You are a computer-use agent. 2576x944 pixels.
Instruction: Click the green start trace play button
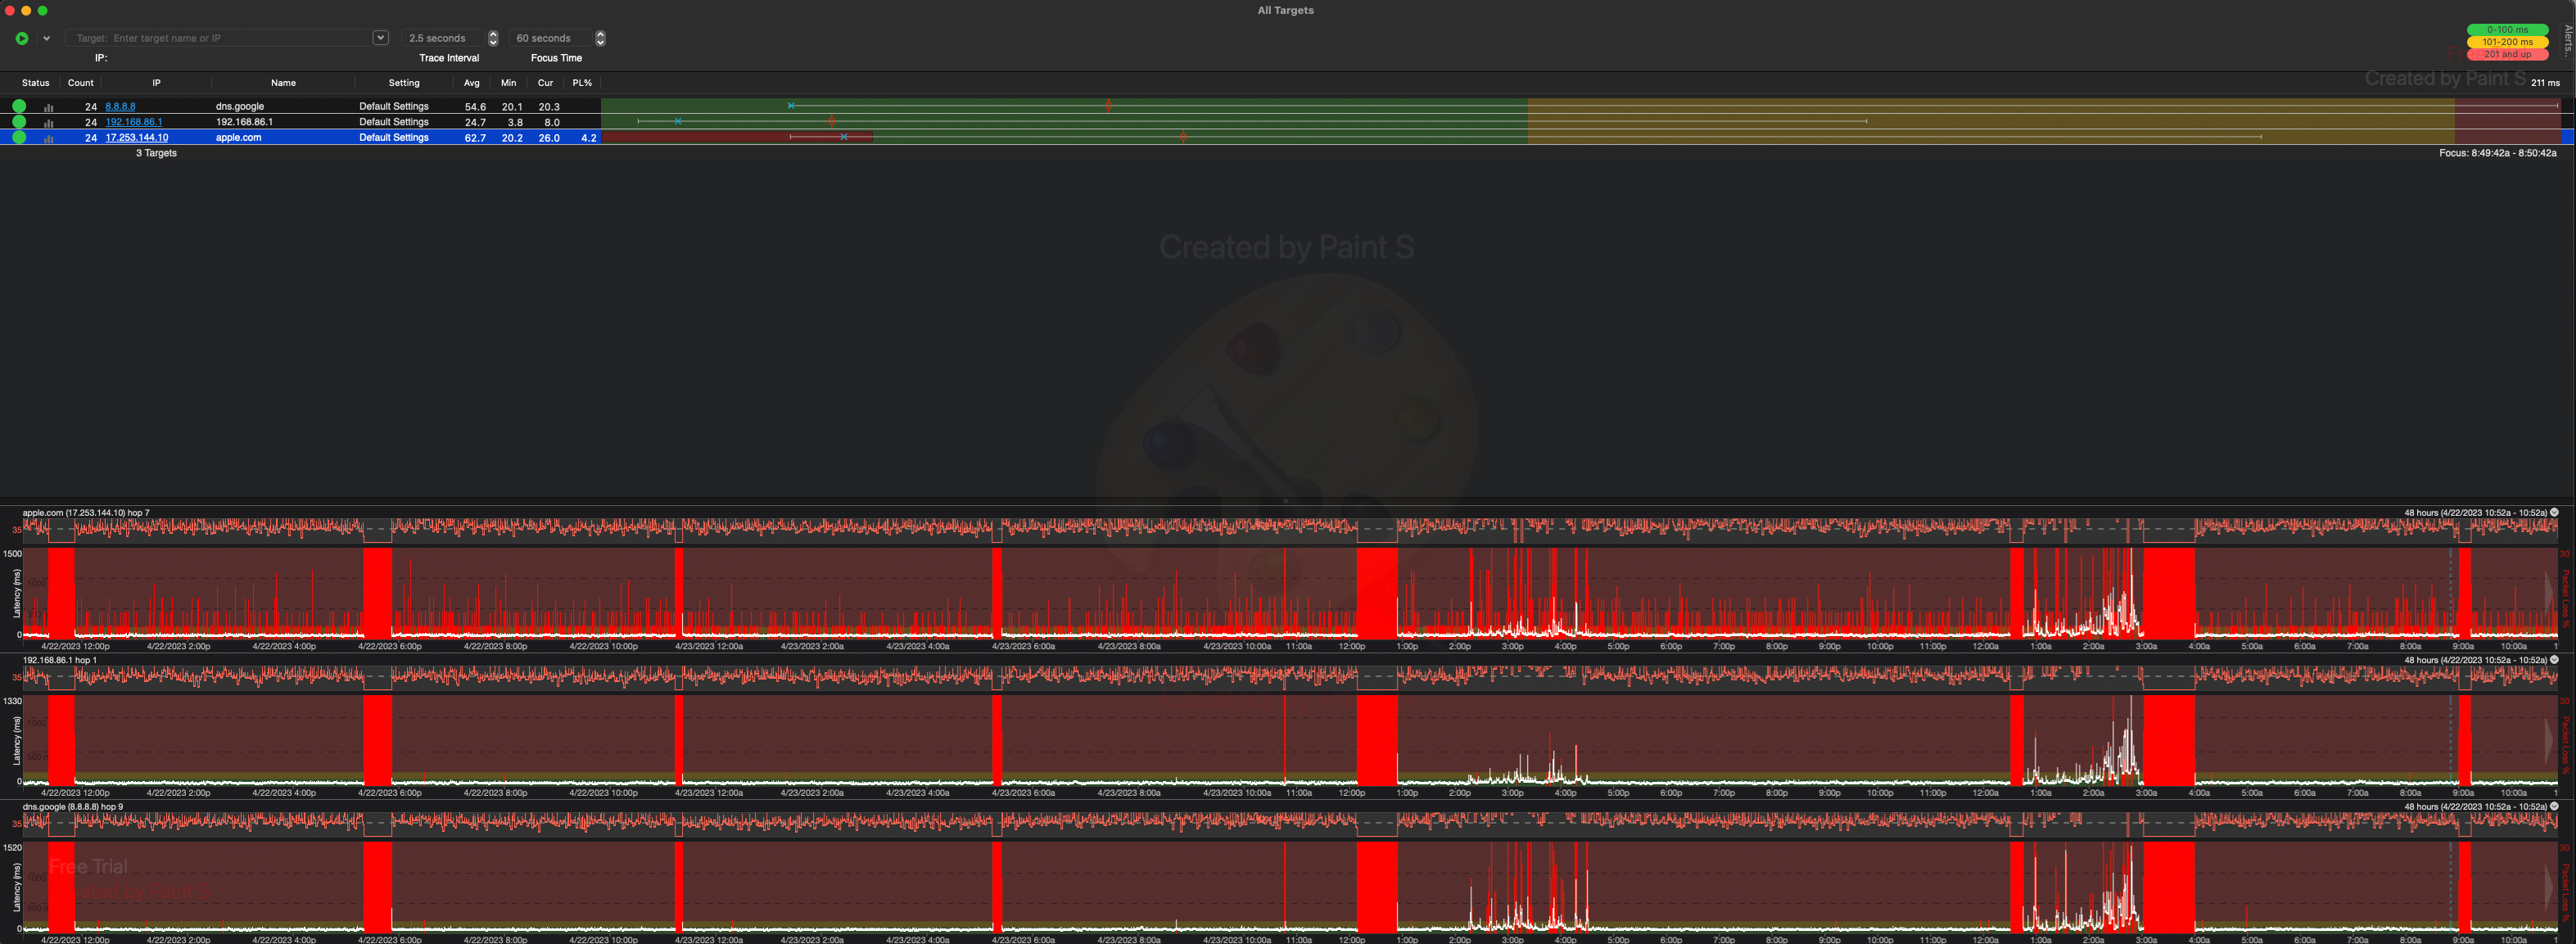[x=22, y=38]
